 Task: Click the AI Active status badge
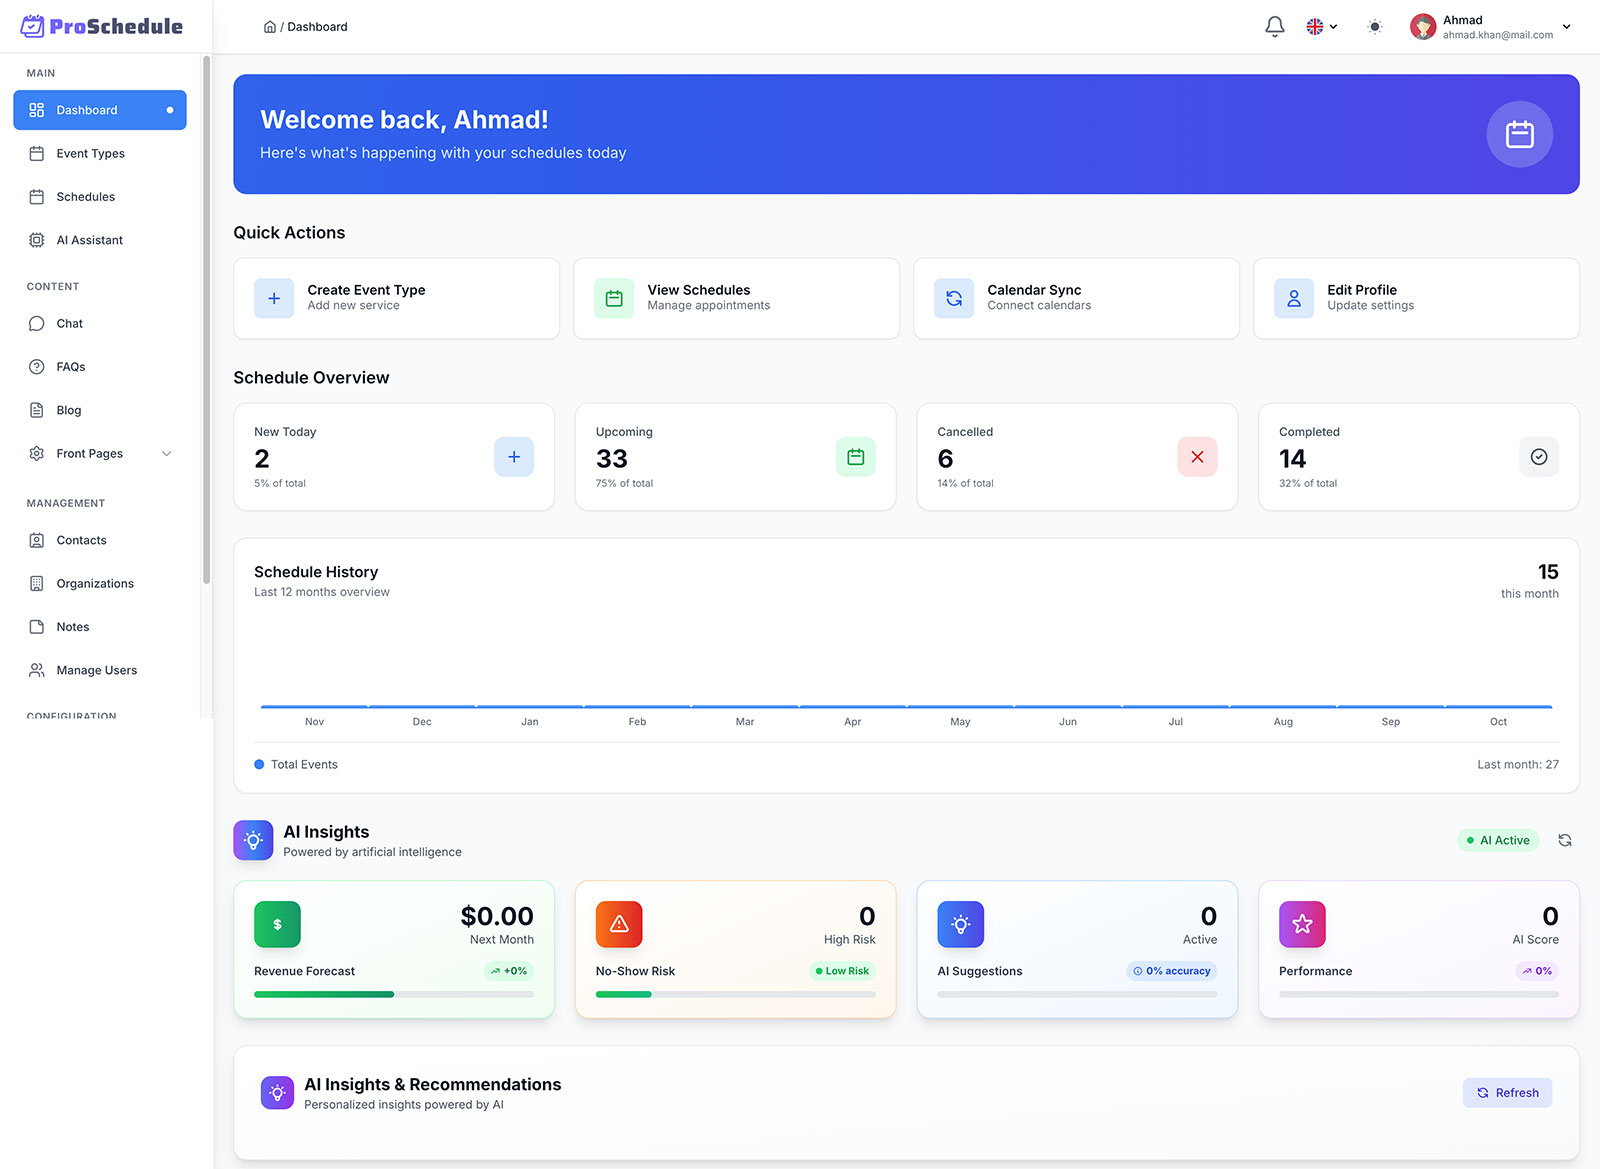tap(1498, 840)
